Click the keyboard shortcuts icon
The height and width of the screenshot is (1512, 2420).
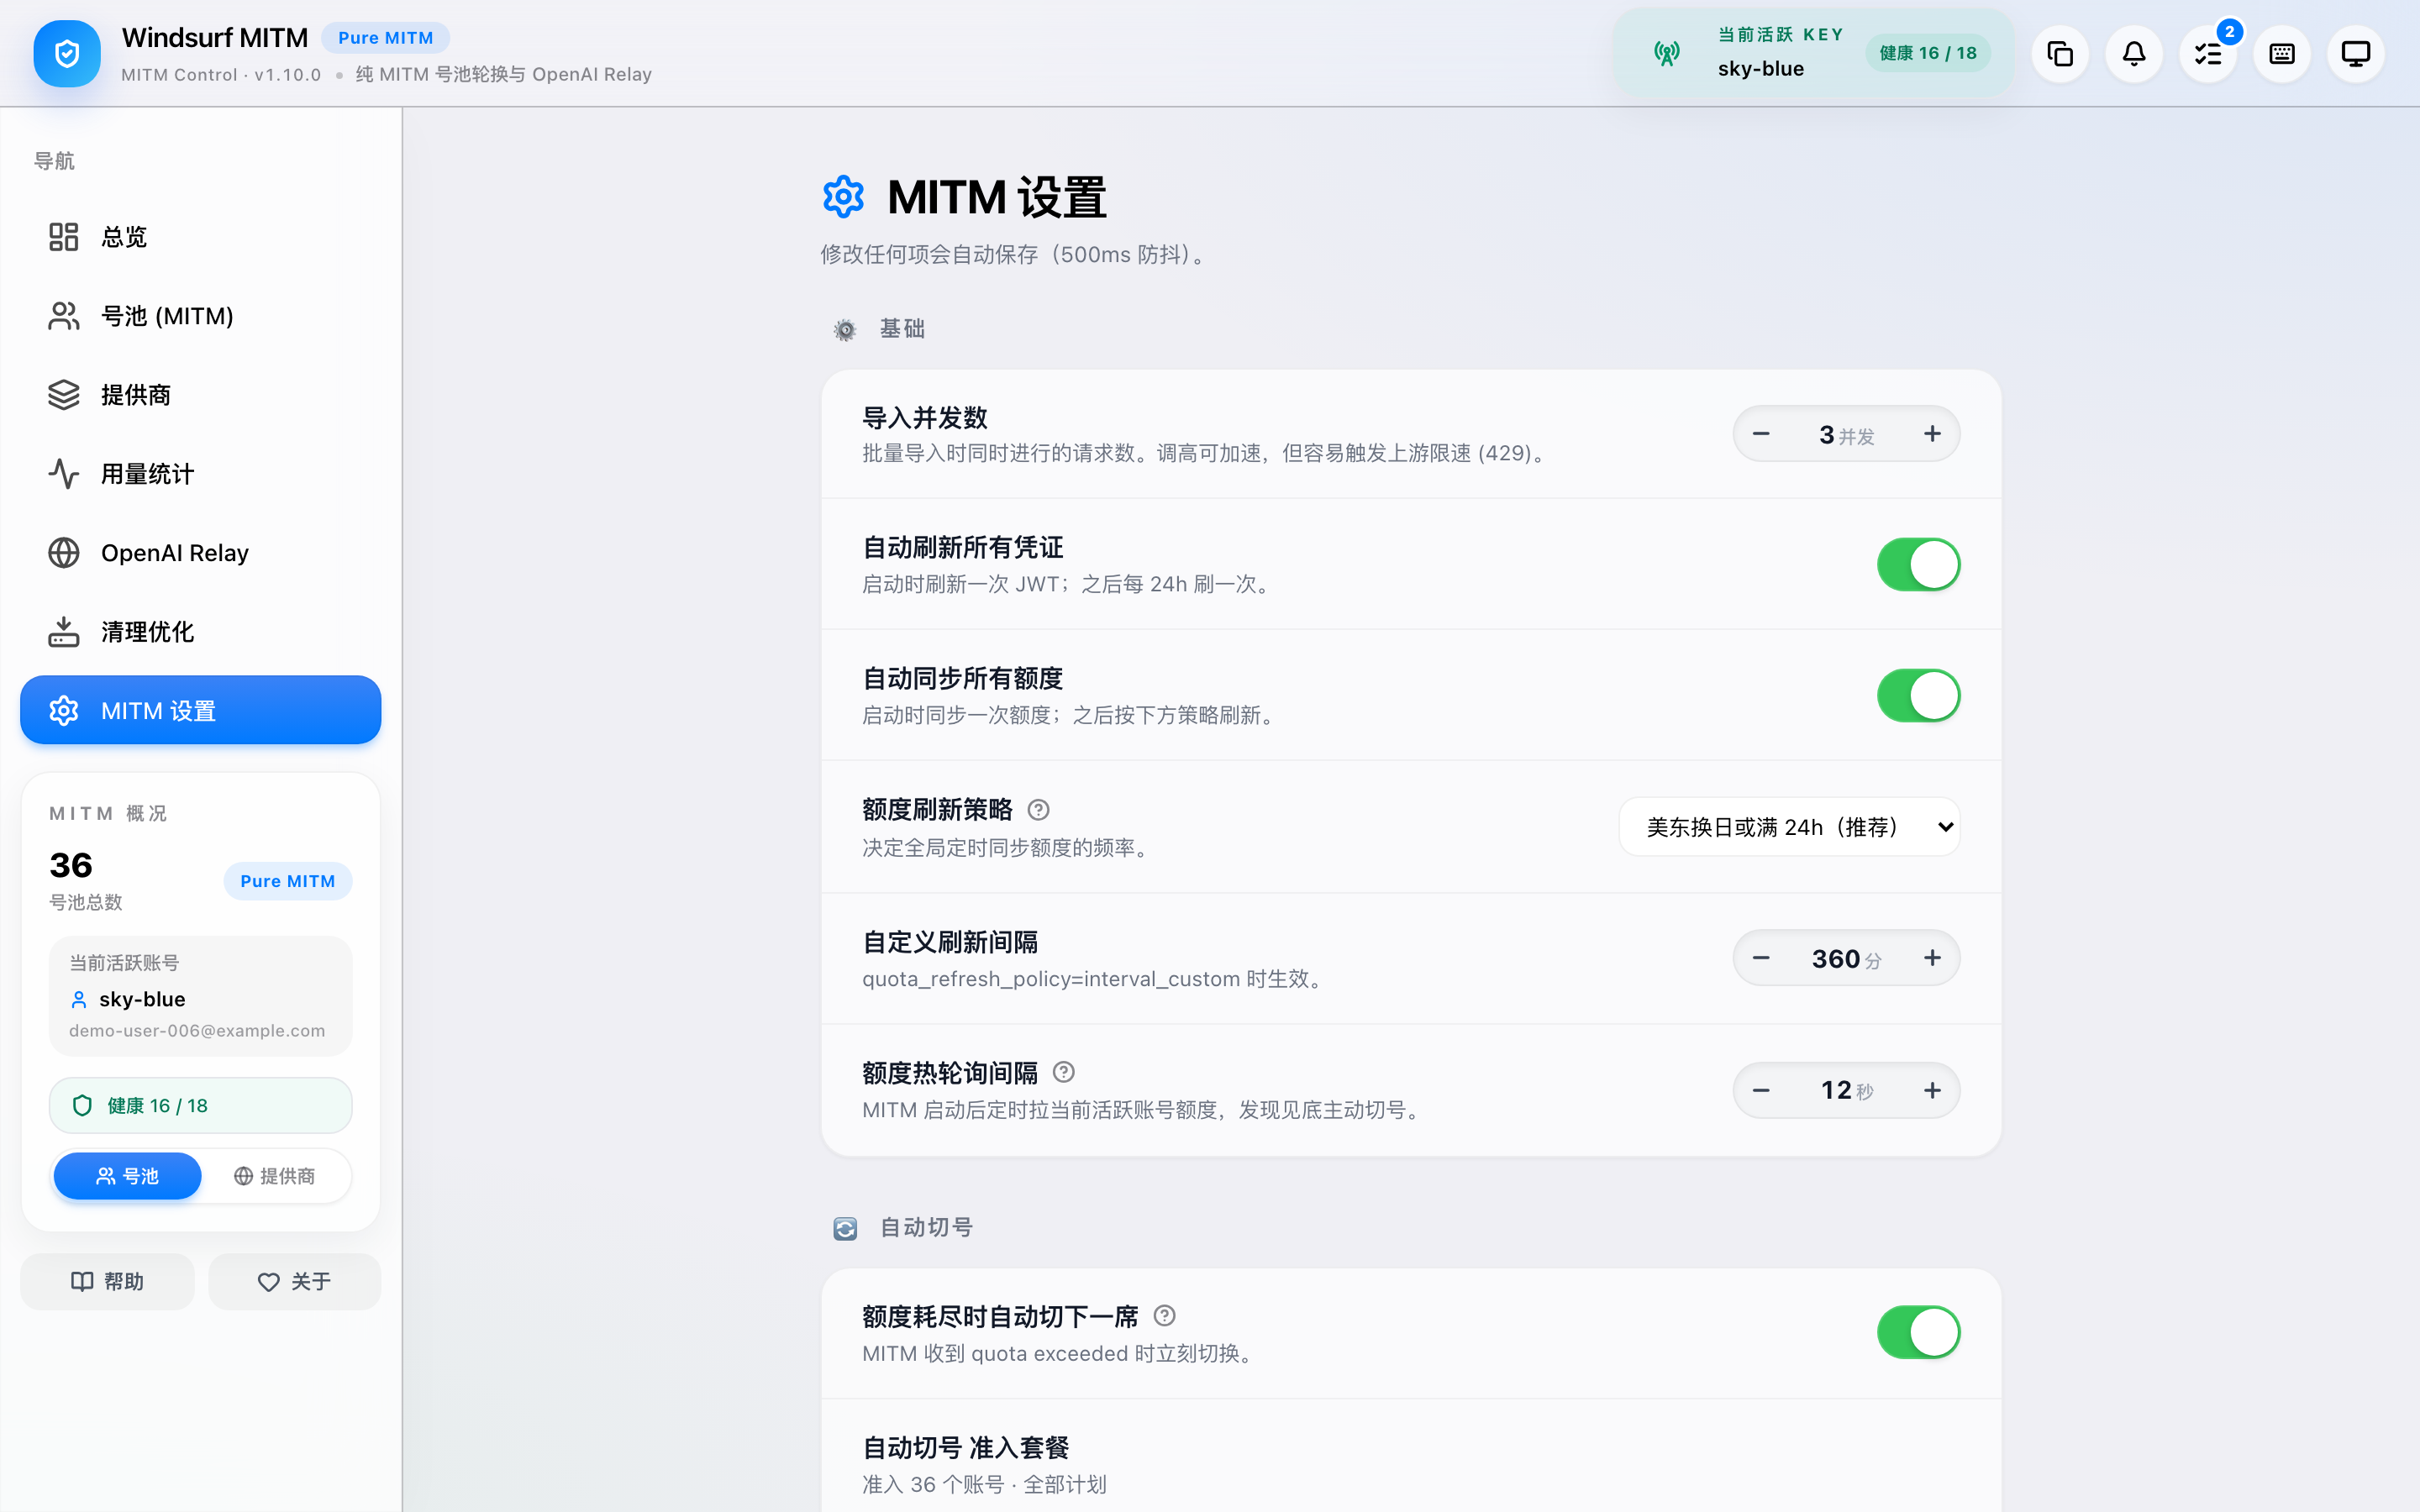point(2282,54)
